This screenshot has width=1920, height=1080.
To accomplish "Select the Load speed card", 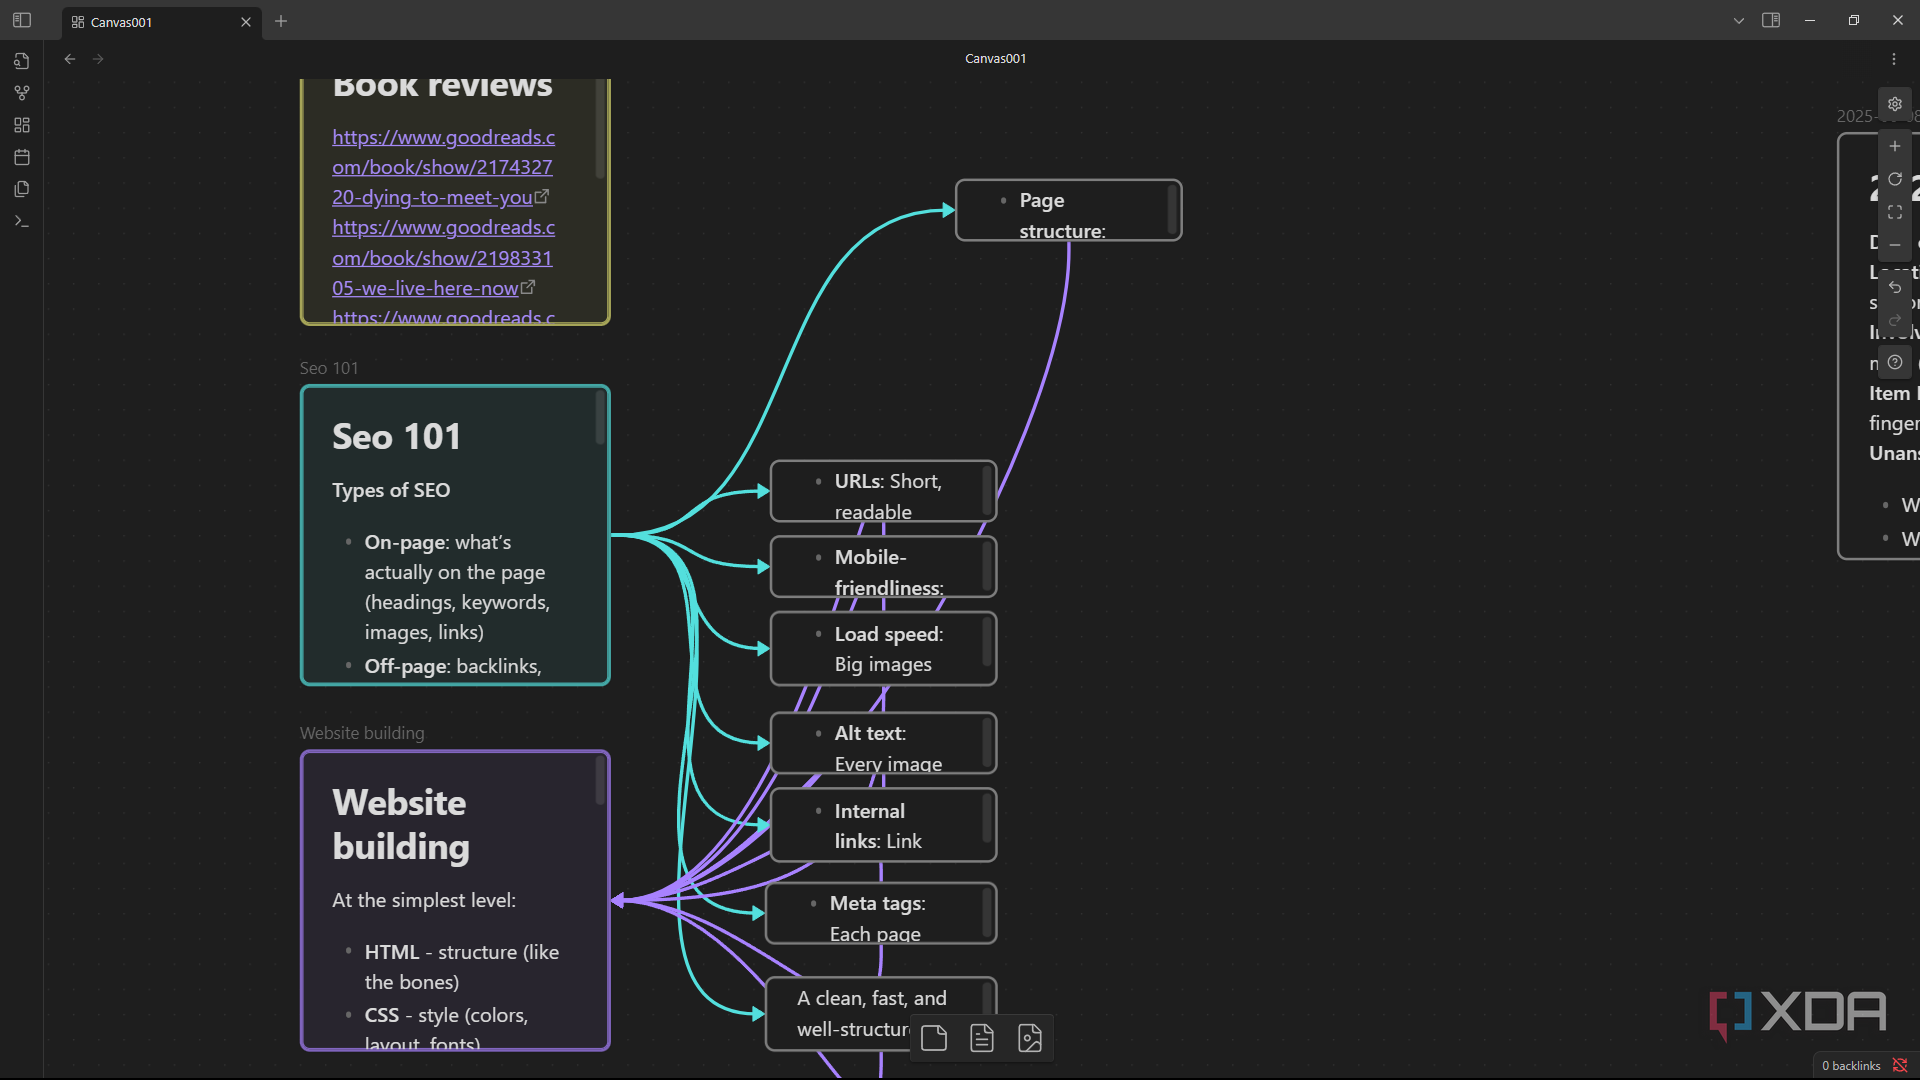I will click(883, 649).
